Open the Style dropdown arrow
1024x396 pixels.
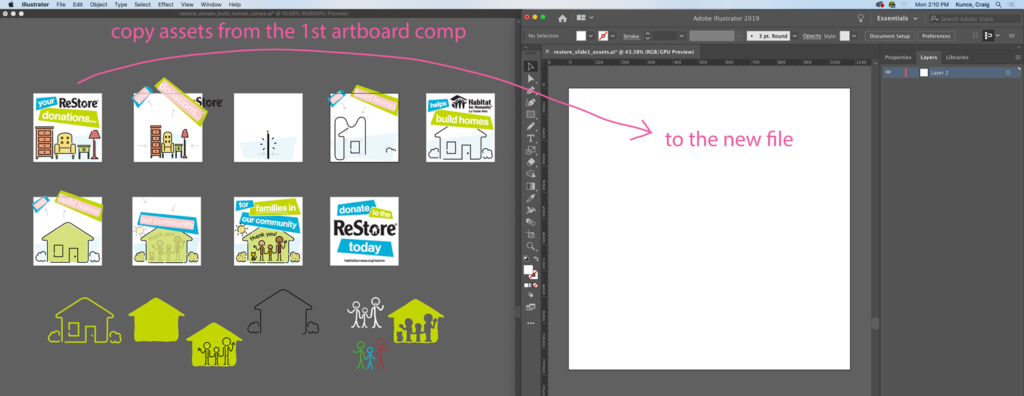(855, 36)
